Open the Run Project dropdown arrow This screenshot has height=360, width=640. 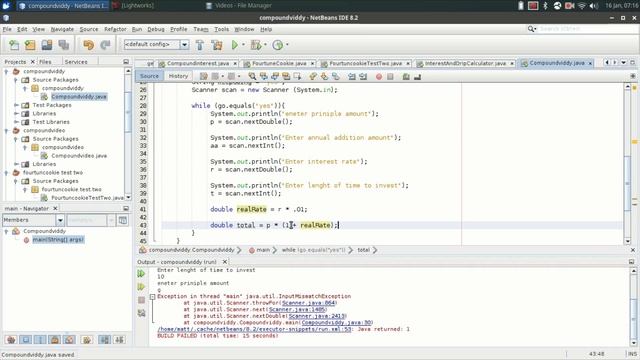click(x=243, y=45)
